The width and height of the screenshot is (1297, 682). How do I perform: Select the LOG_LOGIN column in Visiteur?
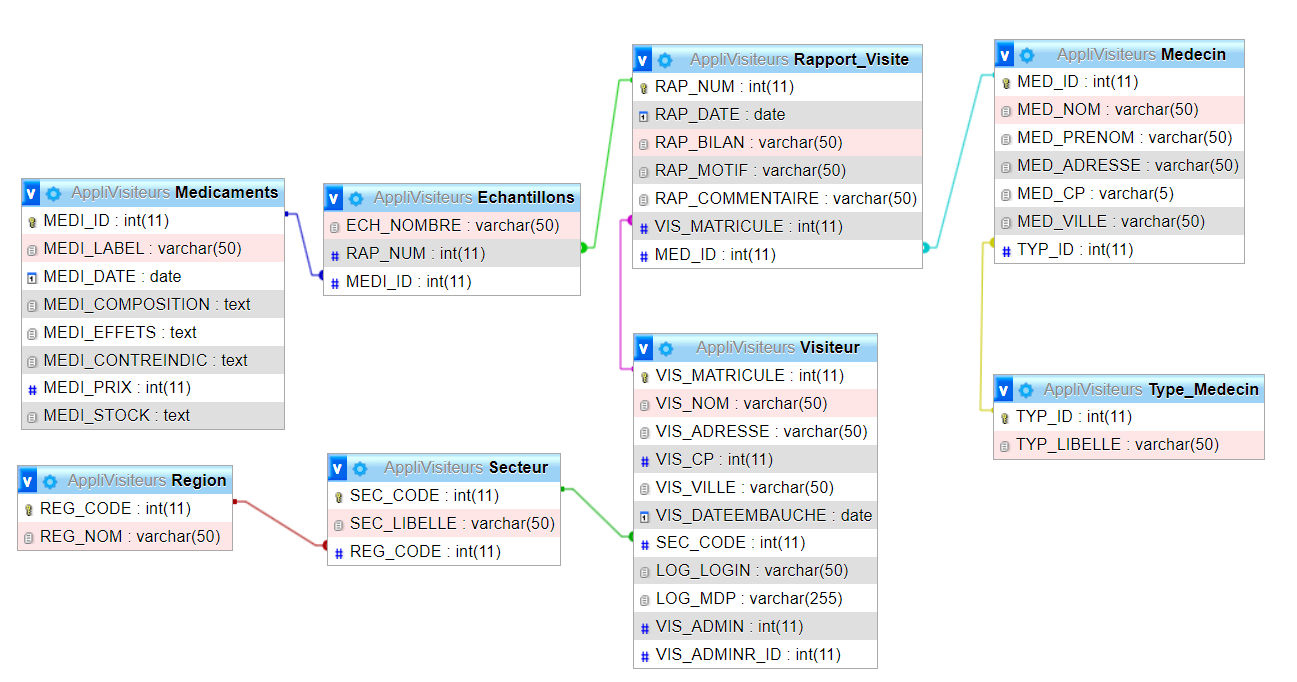(751, 571)
